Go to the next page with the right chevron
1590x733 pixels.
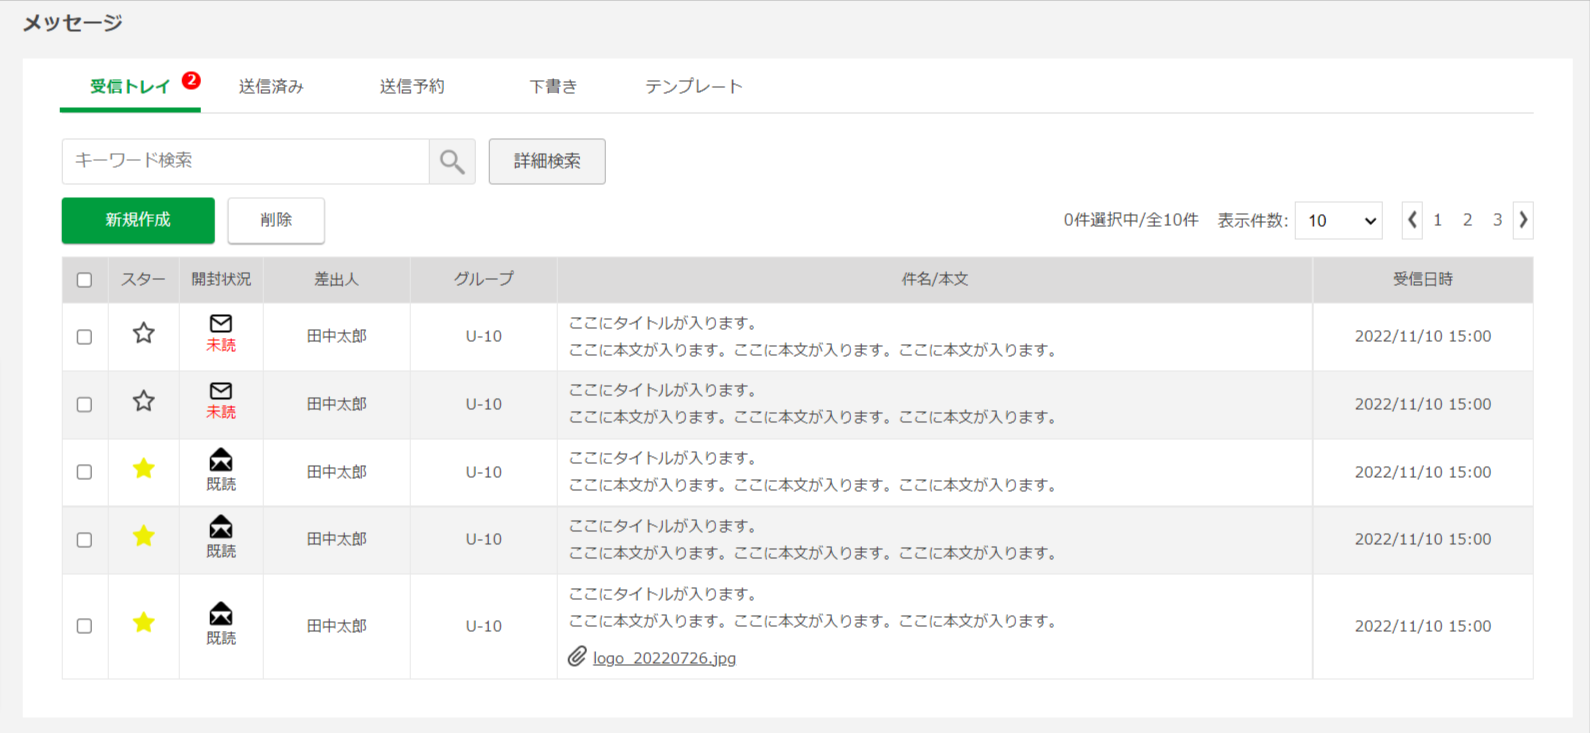pyautogui.click(x=1523, y=220)
